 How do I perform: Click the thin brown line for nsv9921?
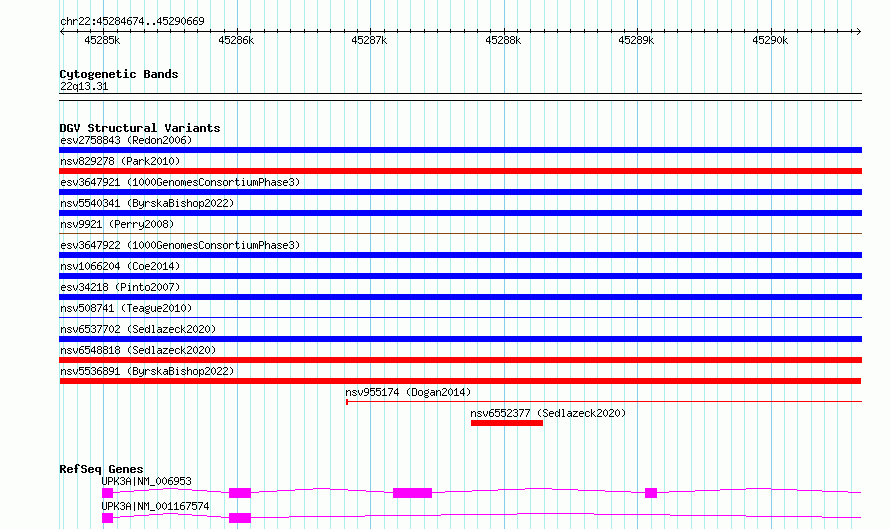click(460, 233)
